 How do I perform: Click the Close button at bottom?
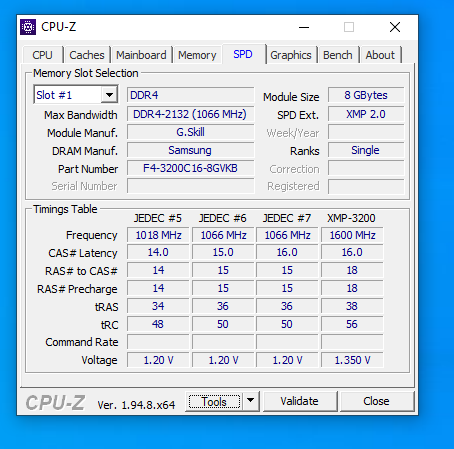pyautogui.click(x=376, y=401)
